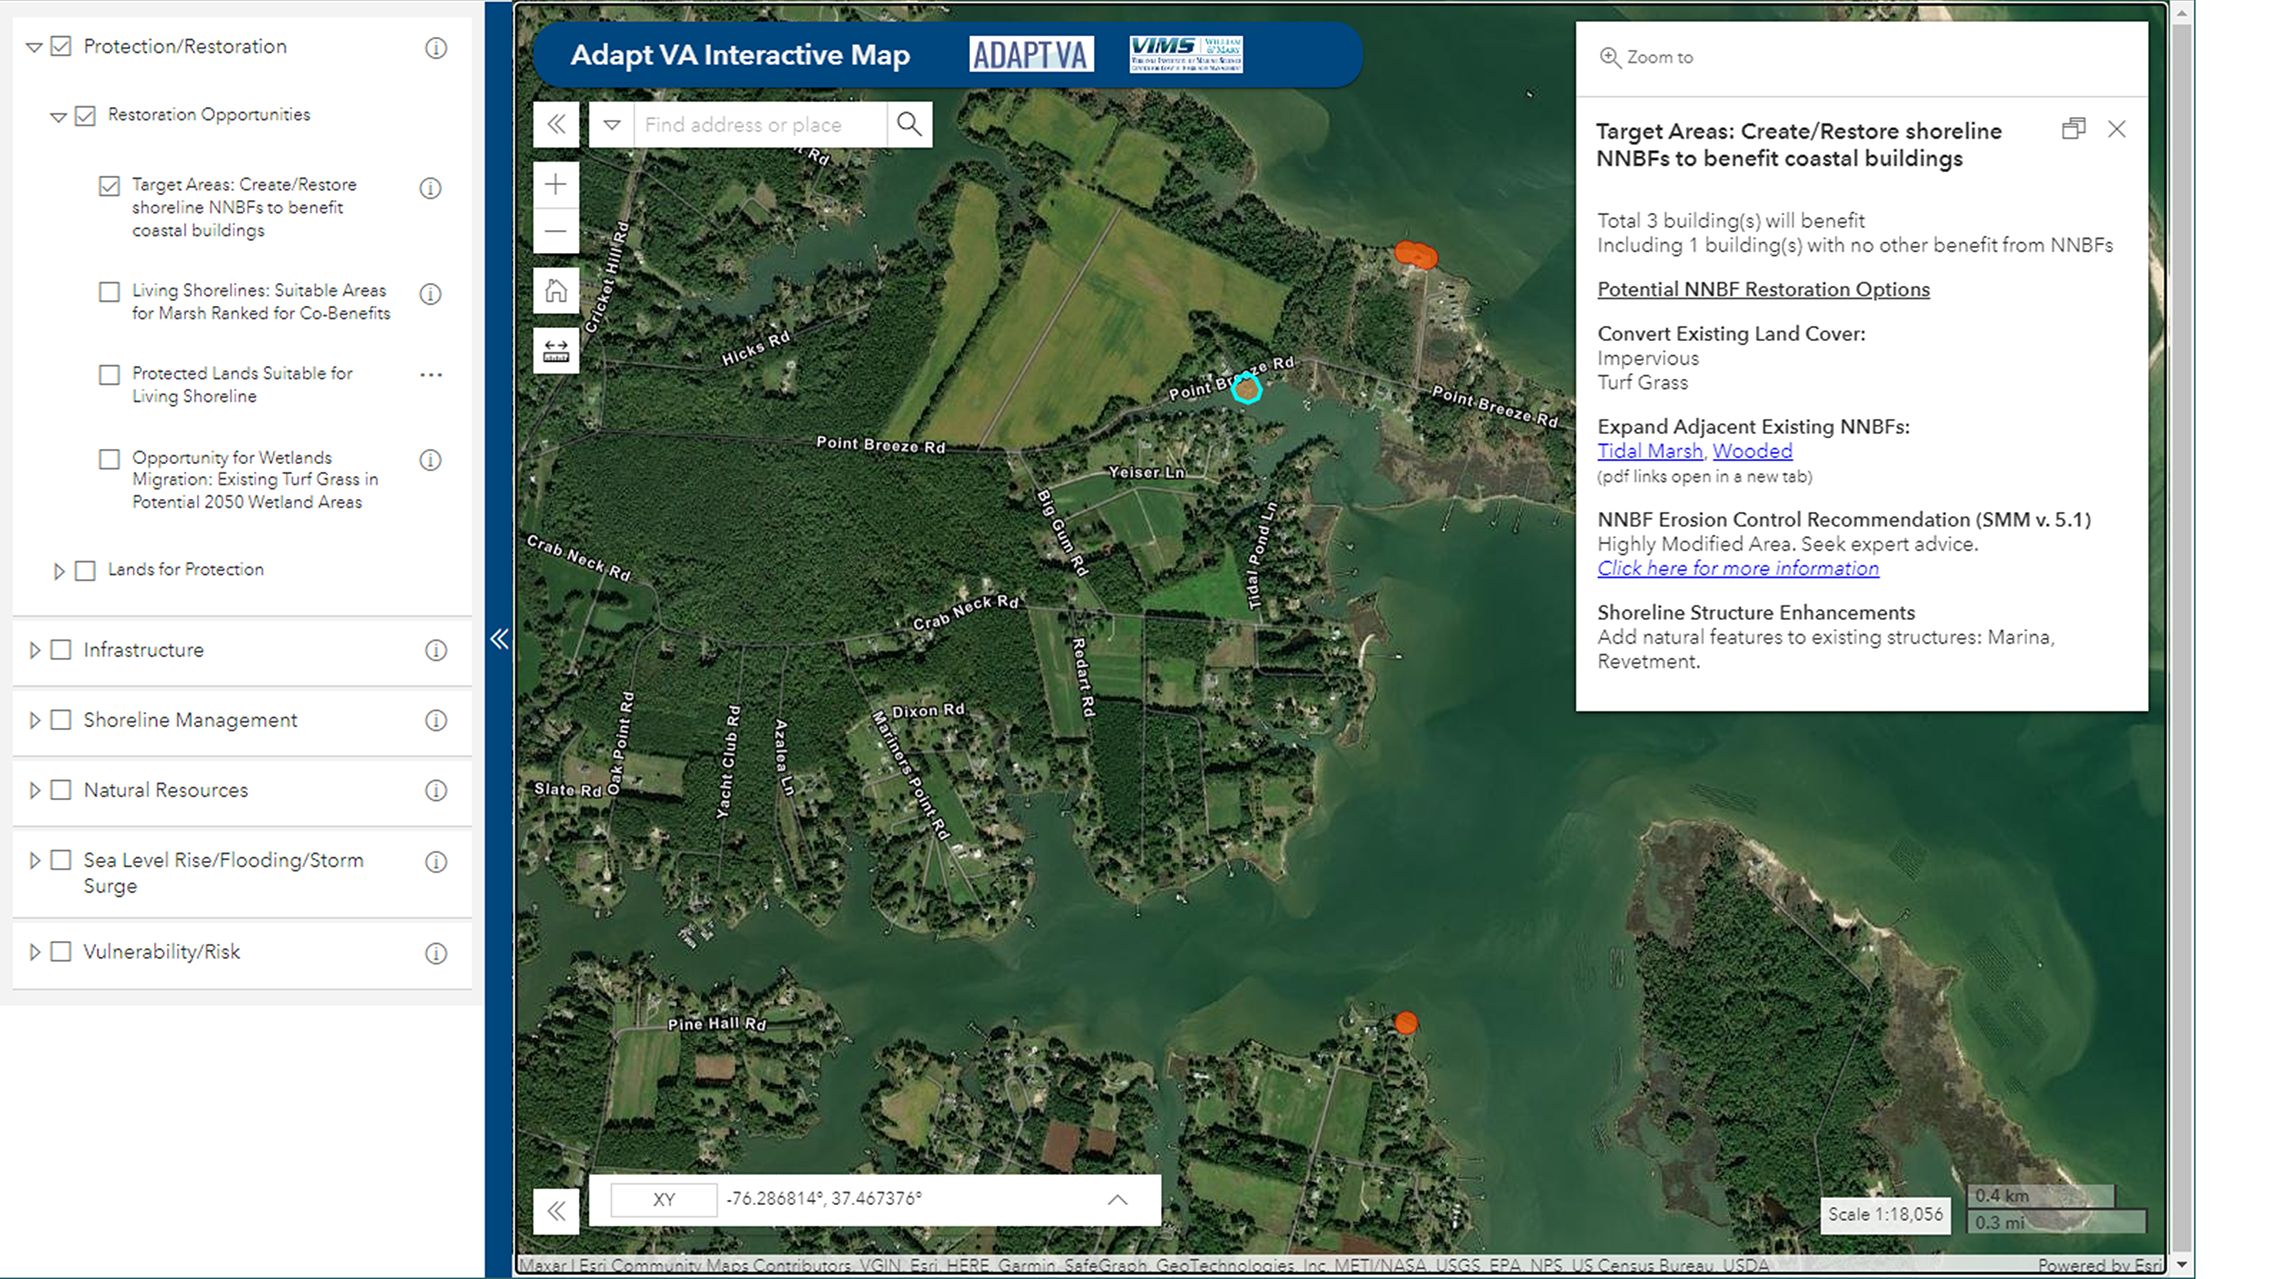Expand the Shoreline Management group
The height and width of the screenshot is (1279, 2274).
click(35, 720)
